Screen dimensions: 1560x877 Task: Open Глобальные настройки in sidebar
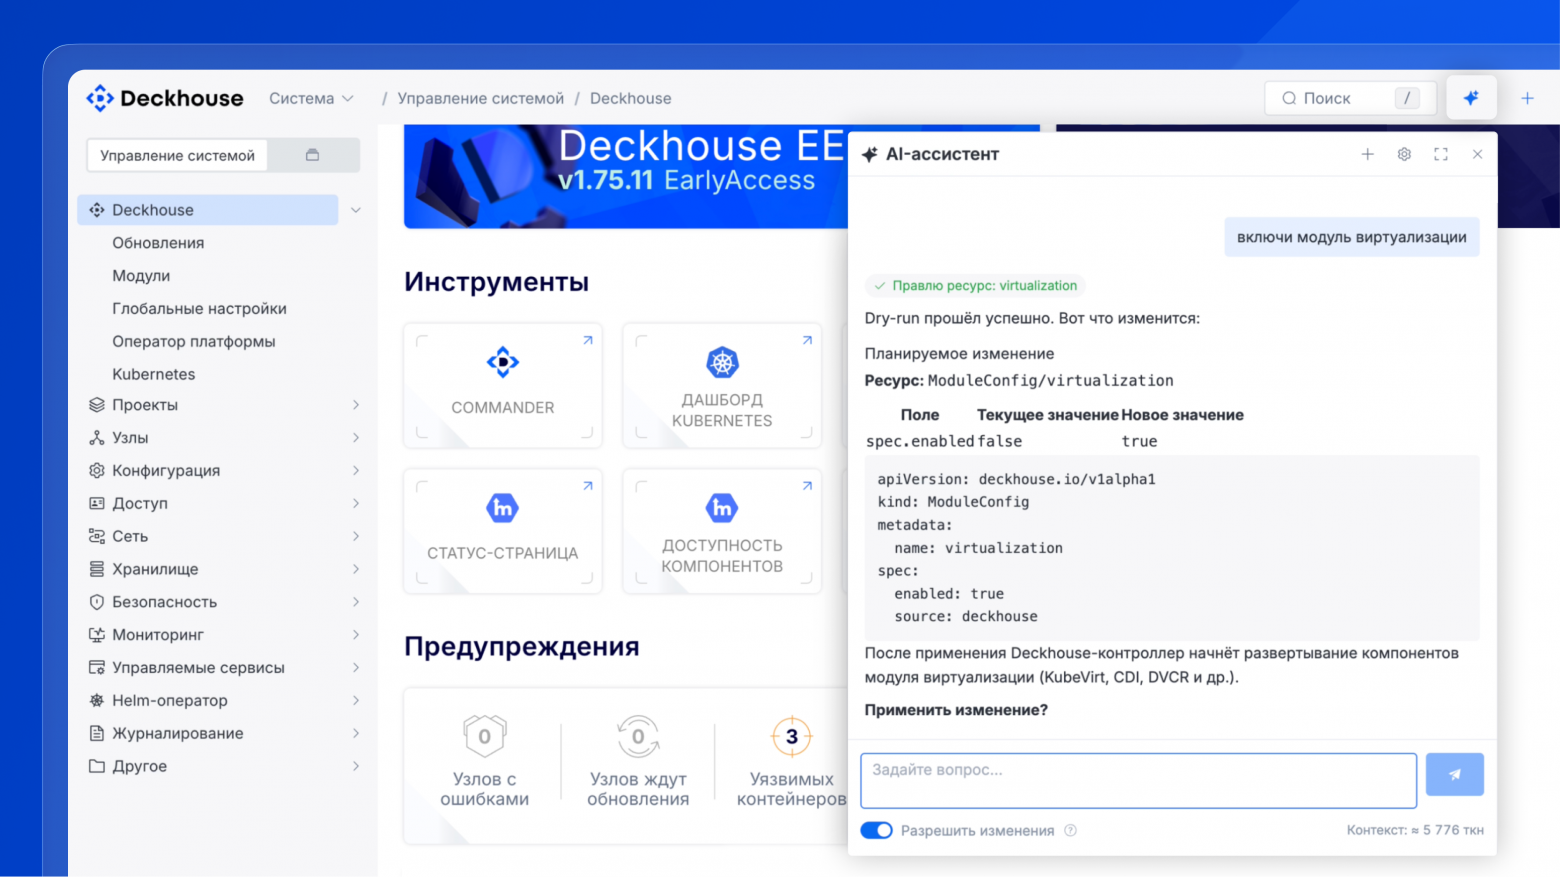coord(199,309)
